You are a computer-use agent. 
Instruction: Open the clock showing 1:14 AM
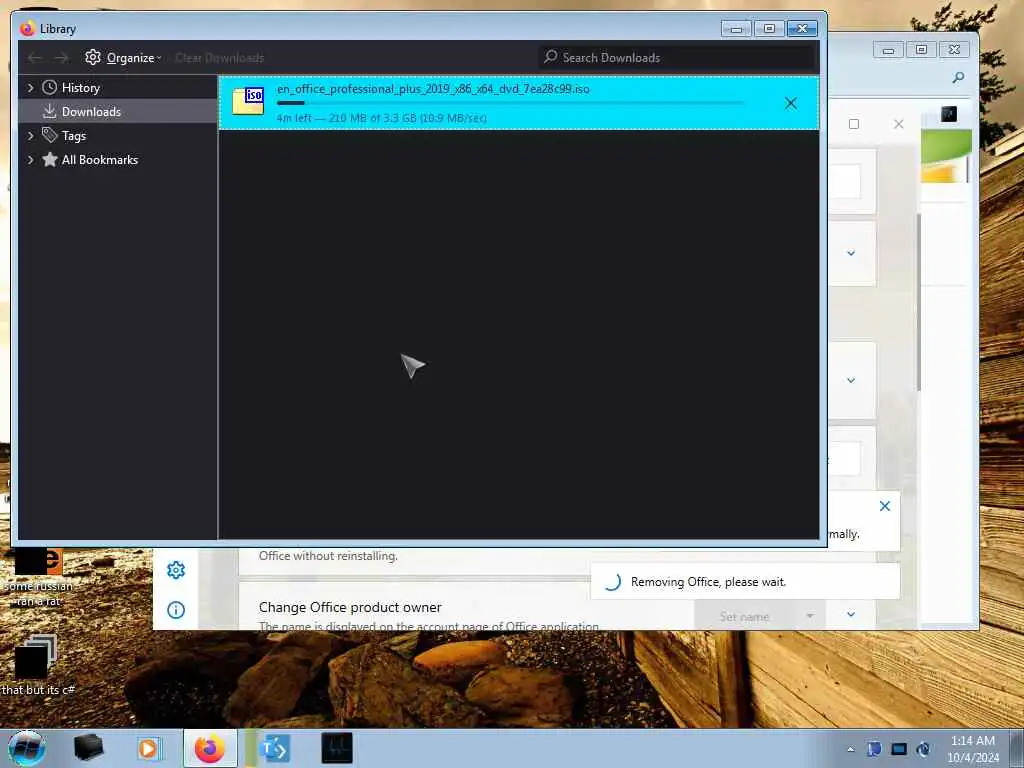coord(972,749)
